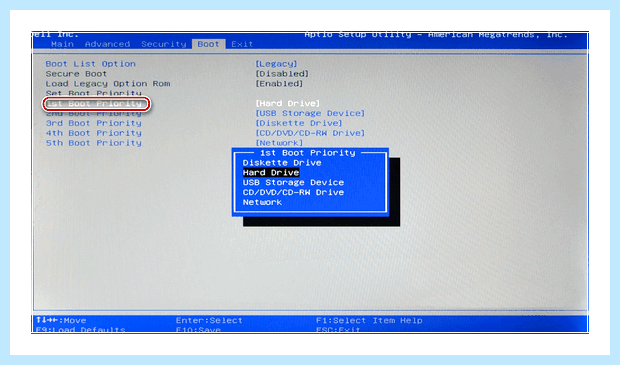Select the 3rd Boot Priority row

click(x=93, y=123)
